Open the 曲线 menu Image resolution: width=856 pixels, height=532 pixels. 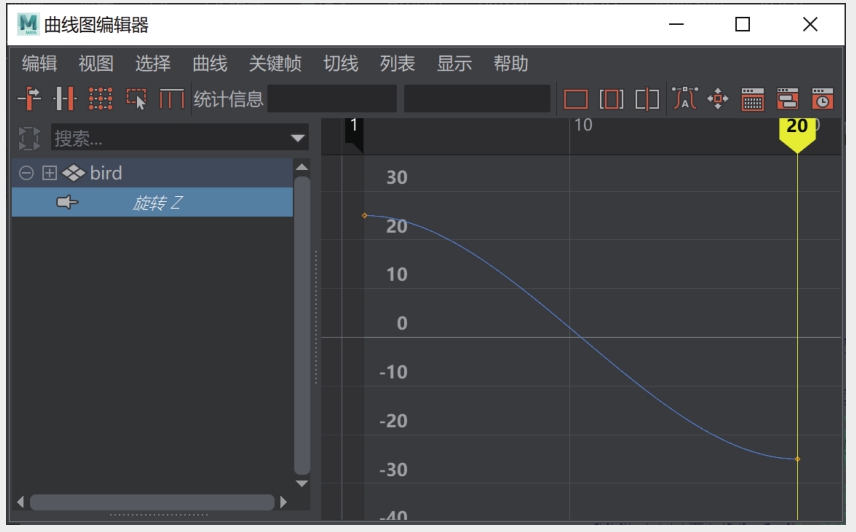(210, 64)
